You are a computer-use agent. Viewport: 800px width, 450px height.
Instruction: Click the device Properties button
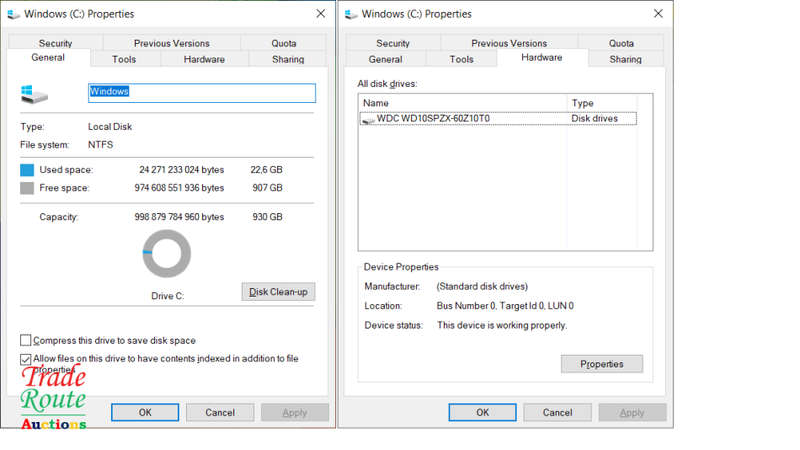(x=602, y=364)
